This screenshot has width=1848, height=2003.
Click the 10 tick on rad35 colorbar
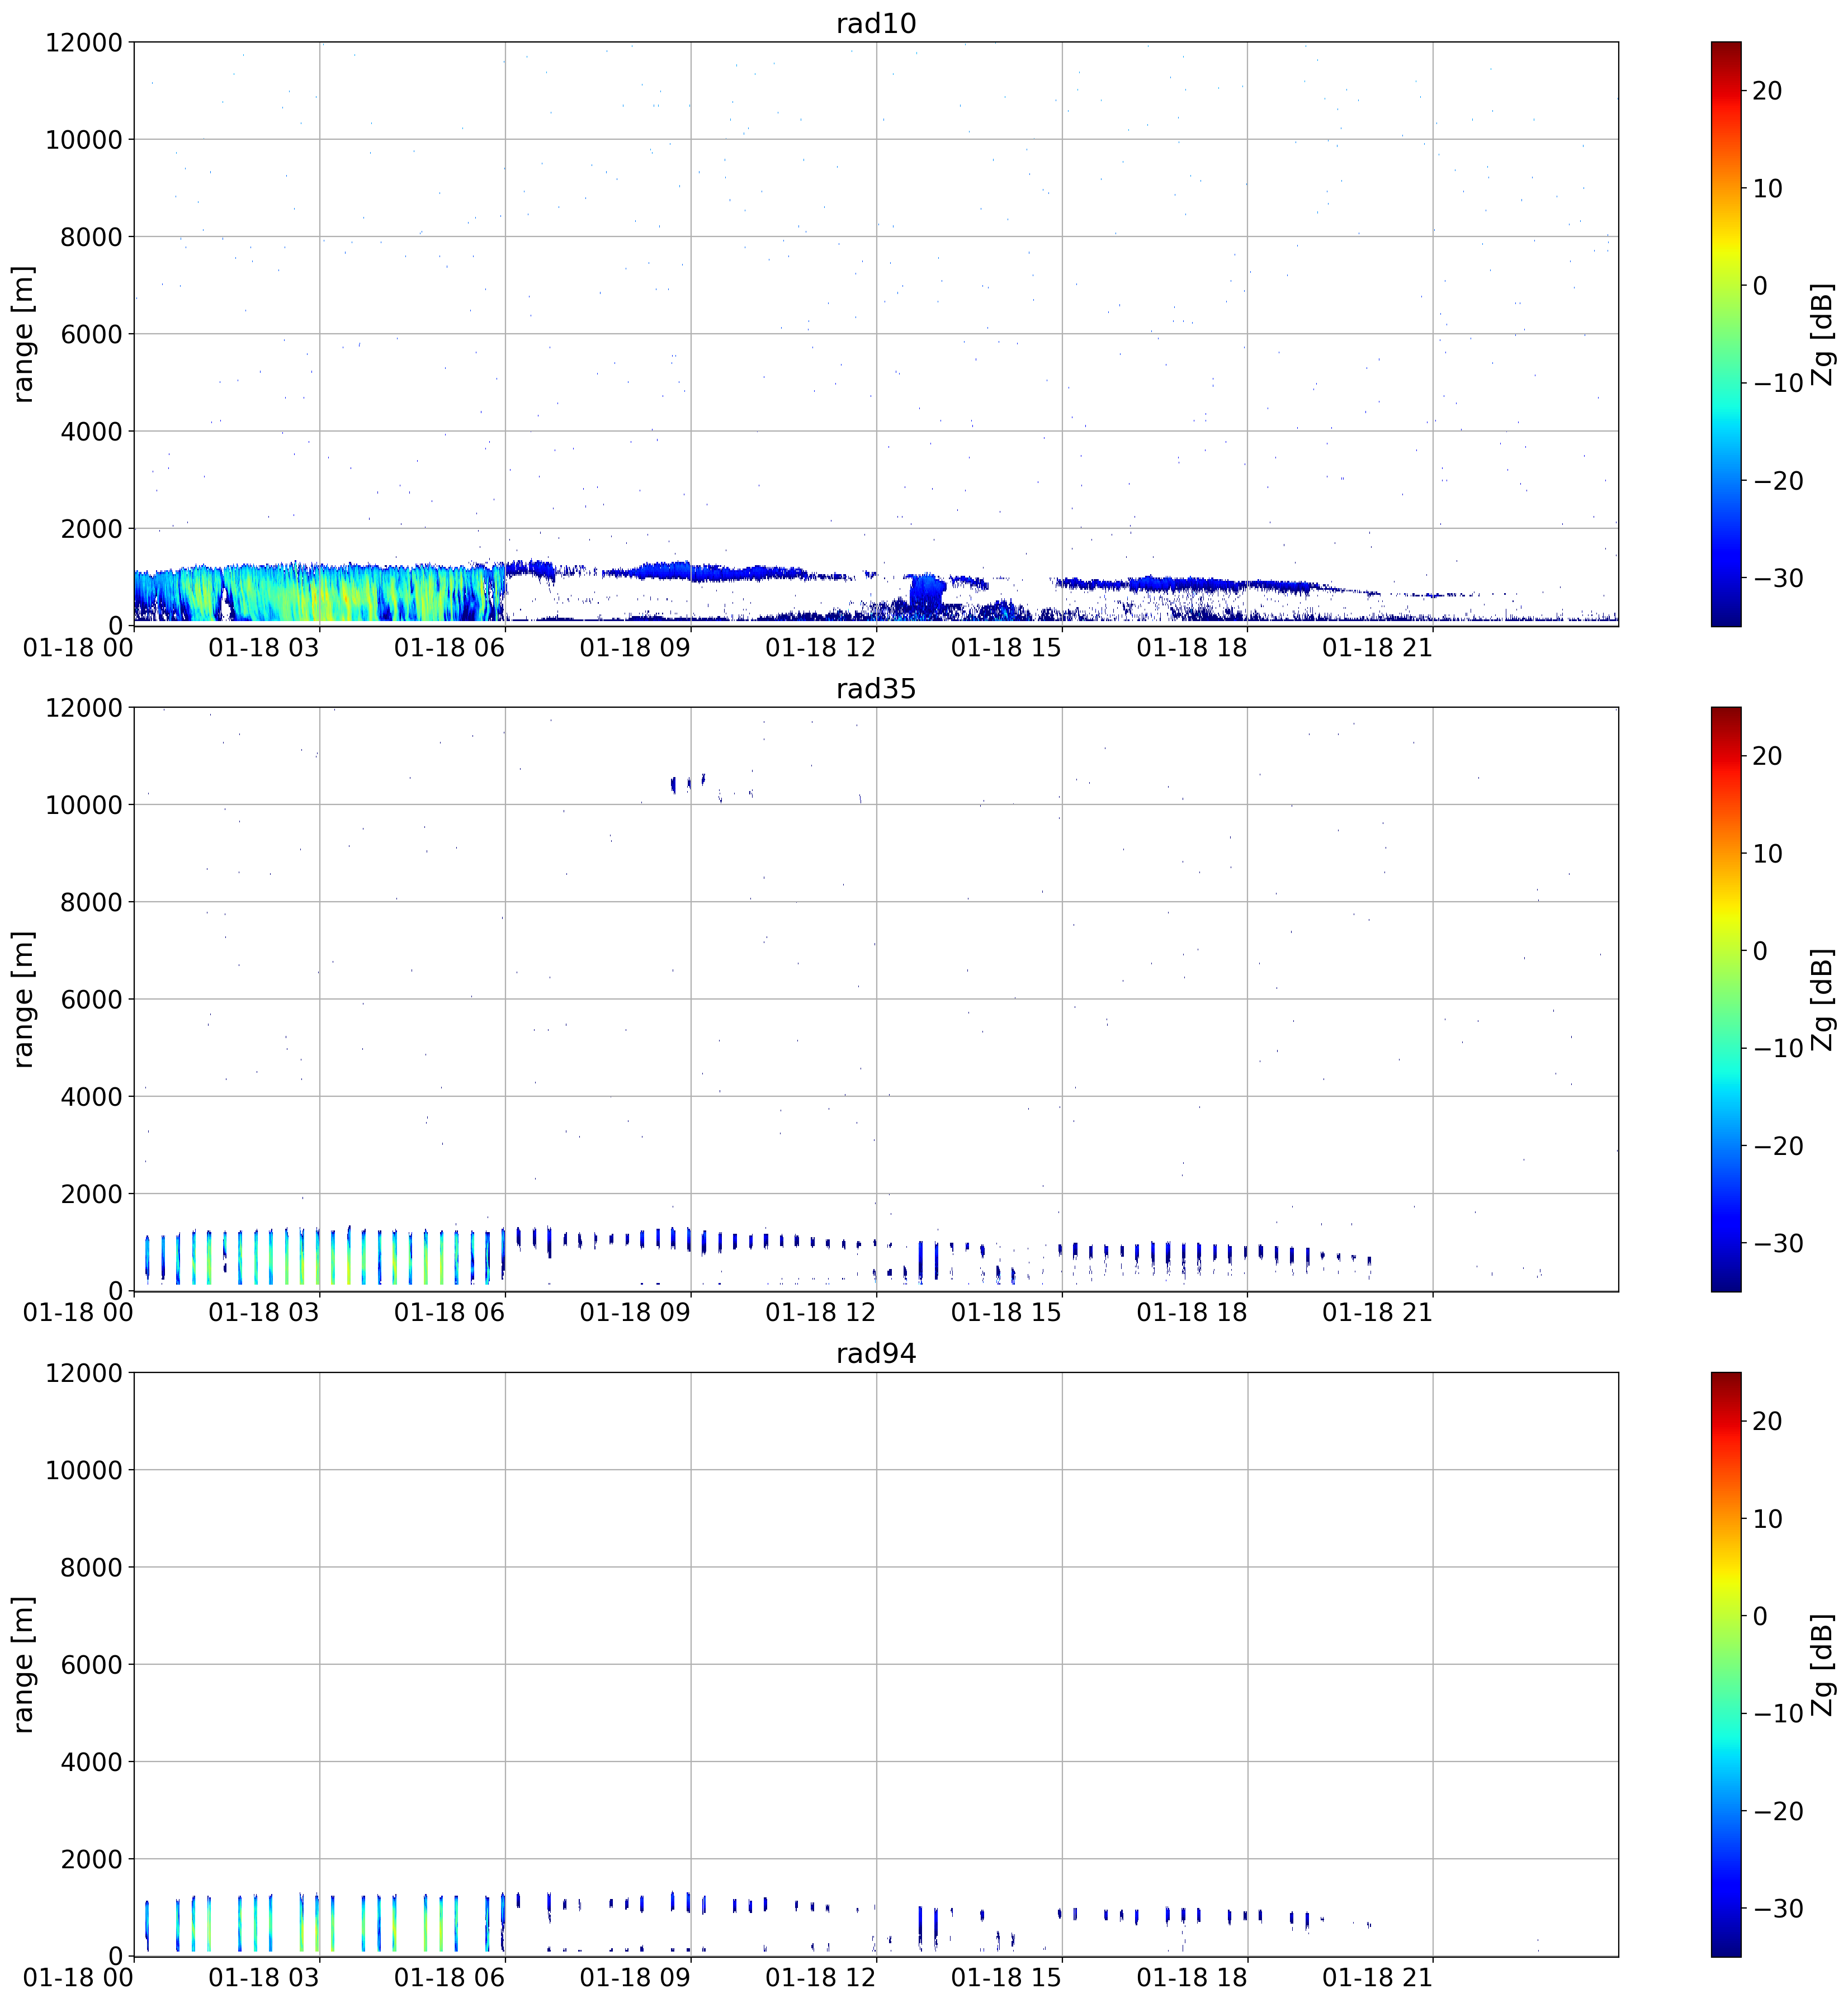pyautogui.click(x=1767, y=854)
